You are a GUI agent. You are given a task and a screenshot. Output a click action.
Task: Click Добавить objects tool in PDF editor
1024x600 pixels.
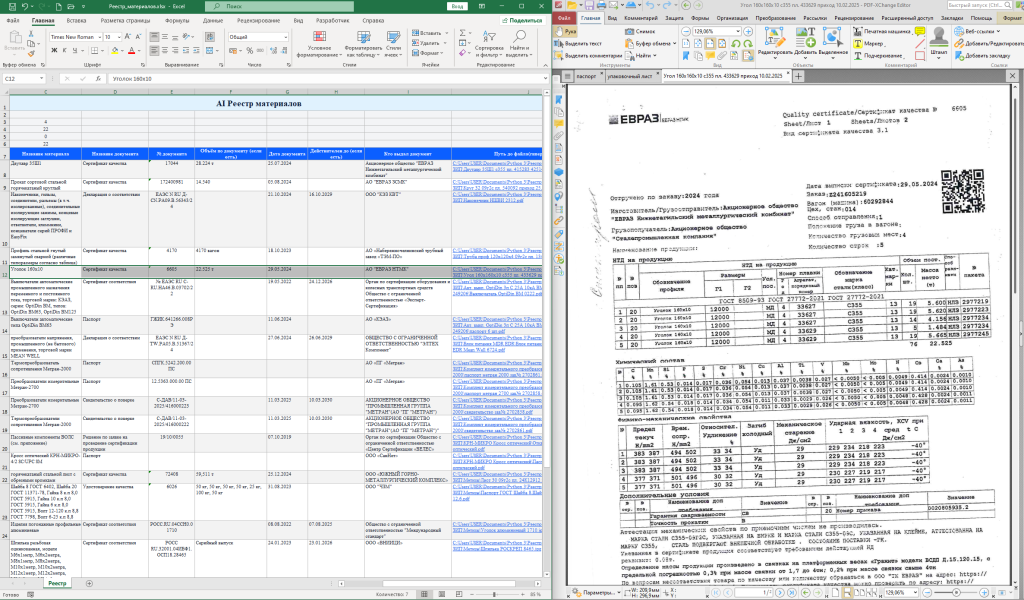(805, 43)
